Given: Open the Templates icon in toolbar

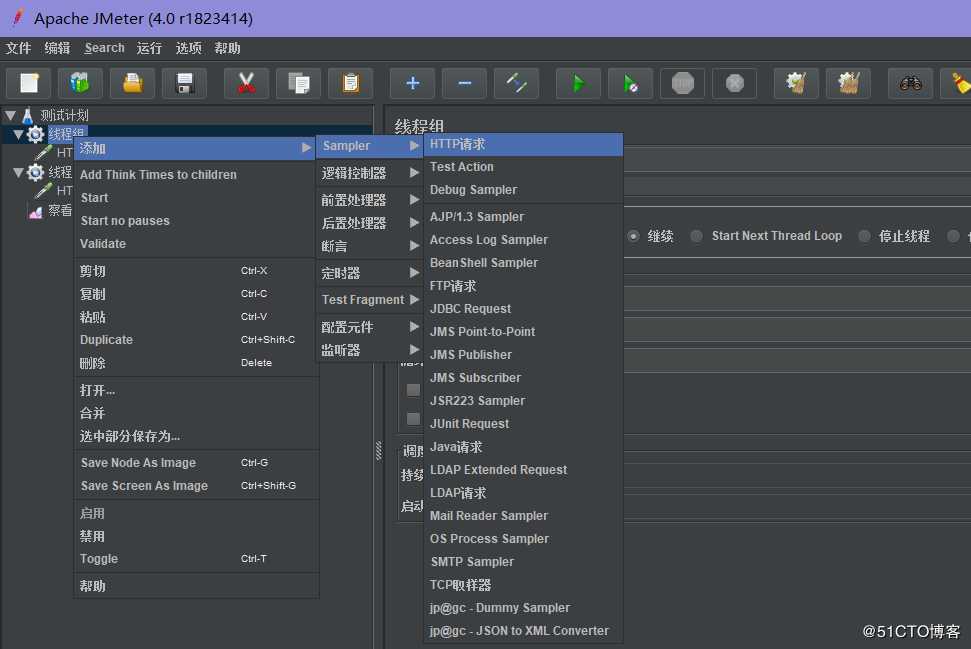Looking at the screenshot, I should pyautogui.click(x=81, y=83).
